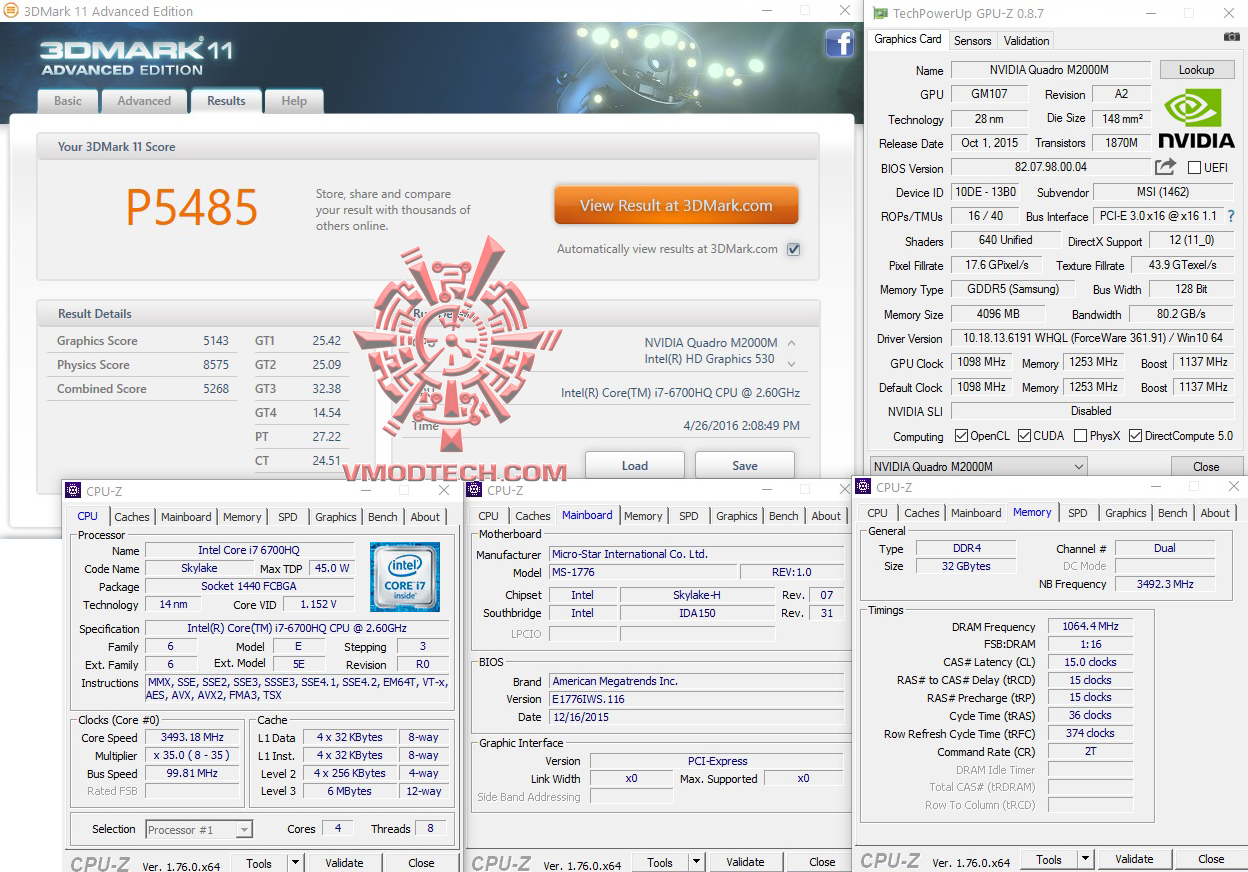Open About tab in CPU-Z Memory window
Viewport: 1248px width, 872px height.
pyautogui.click(x=1215, y=513)
